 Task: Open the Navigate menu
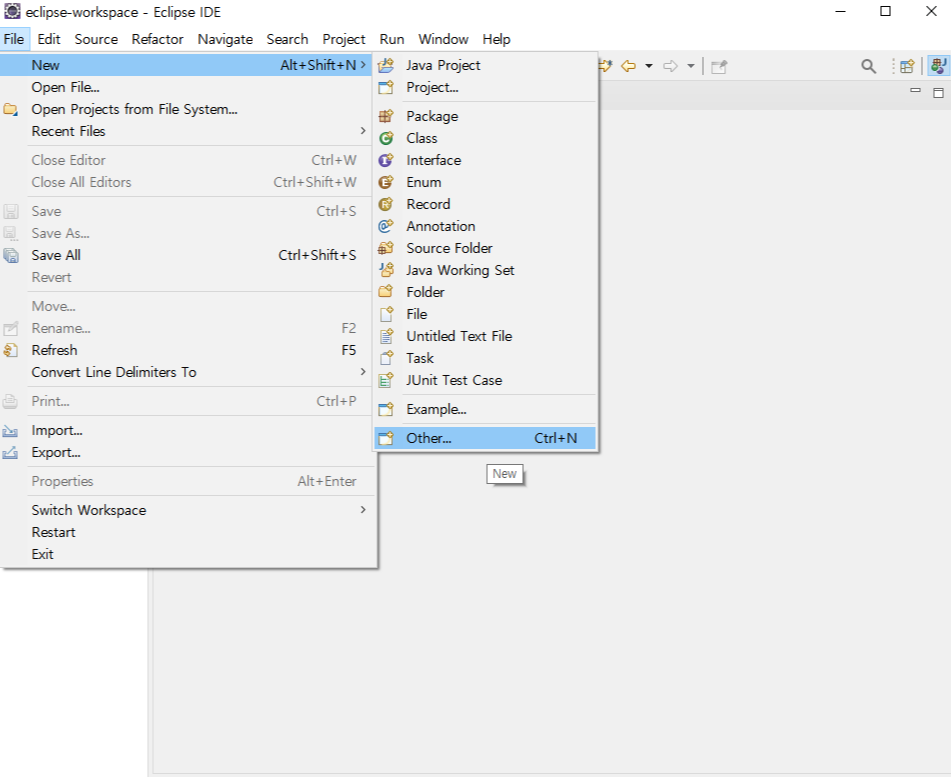[225, 39]
